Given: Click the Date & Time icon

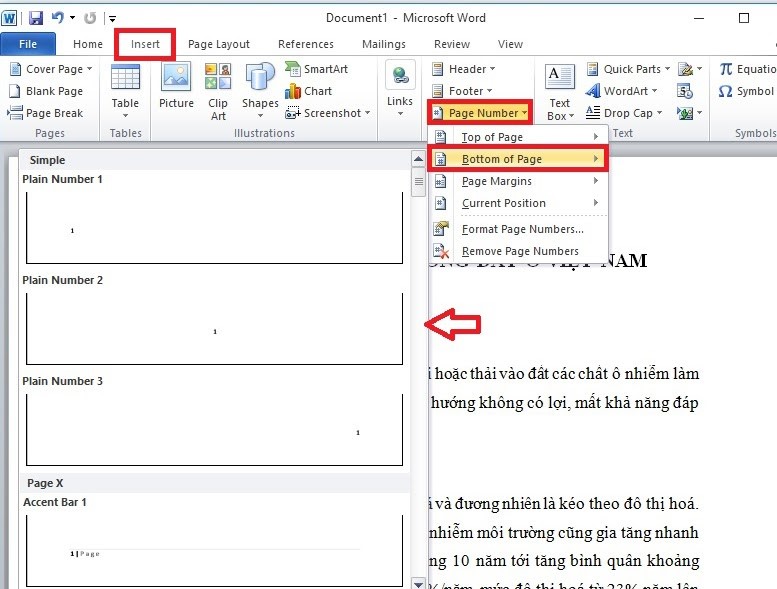Looking at the screenshot, I should click(685, 91).
